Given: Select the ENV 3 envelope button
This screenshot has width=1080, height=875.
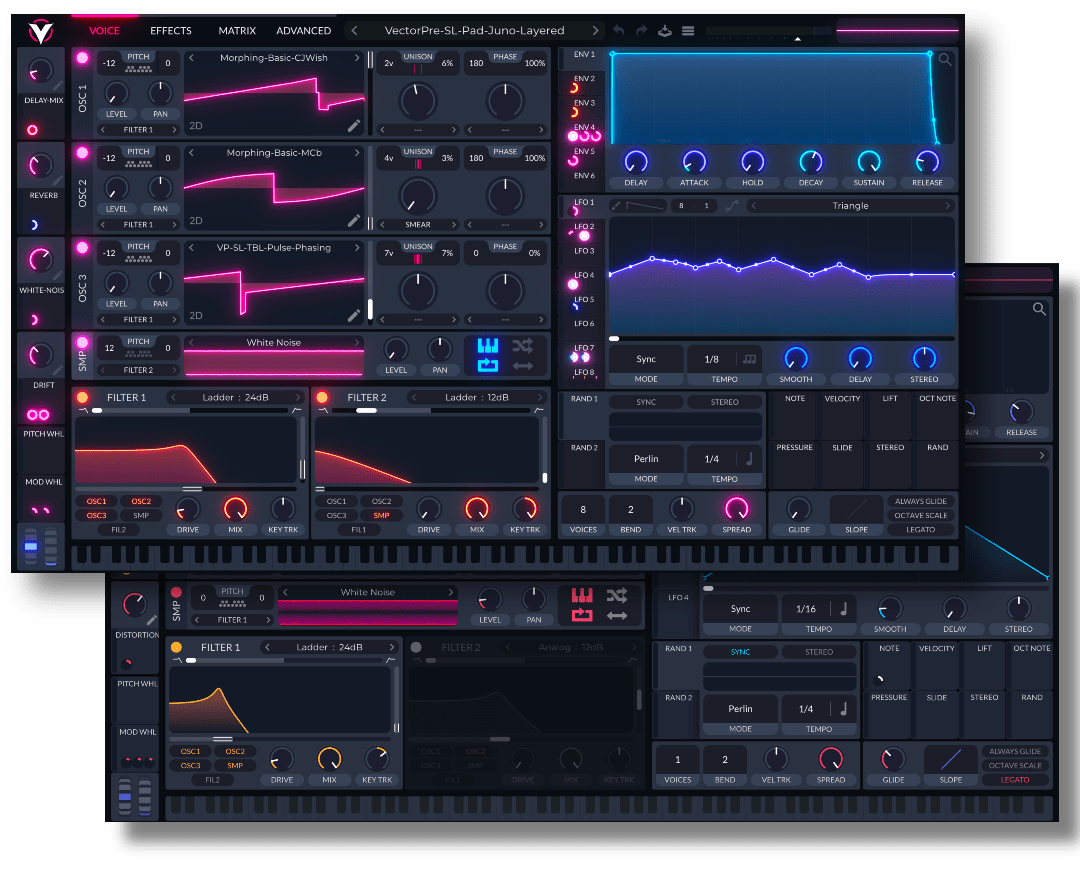Looking at the screenshot, I should (x=584, y=103).
